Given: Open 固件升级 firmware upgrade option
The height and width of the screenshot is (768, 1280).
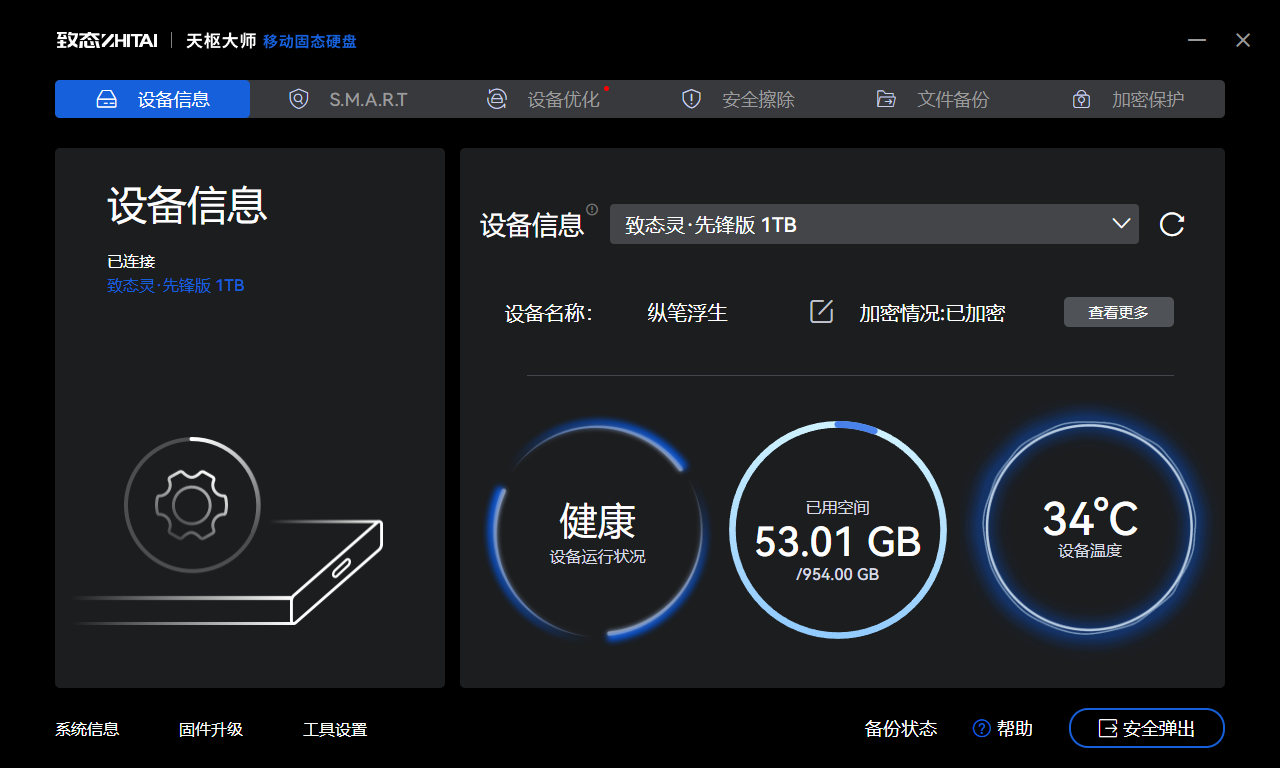Looking at the screenshot, I should click(x=210, y=729).
